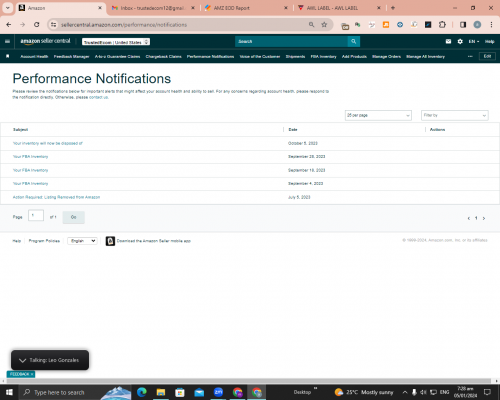
Task: Open the 'Your inventory will now be disposed of' notification
Action: pos(48,143)
